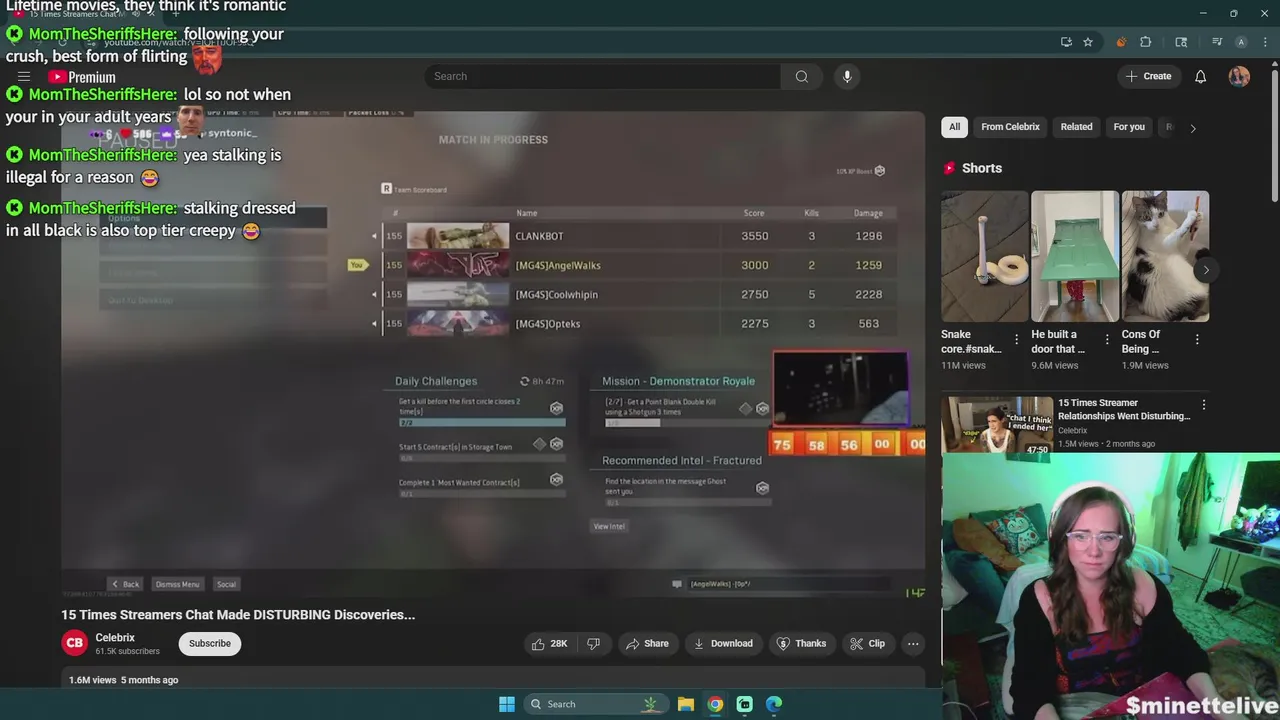The image size is (1280, 720).
Task: Focus the YouTube search field
Action: (602, 76)
